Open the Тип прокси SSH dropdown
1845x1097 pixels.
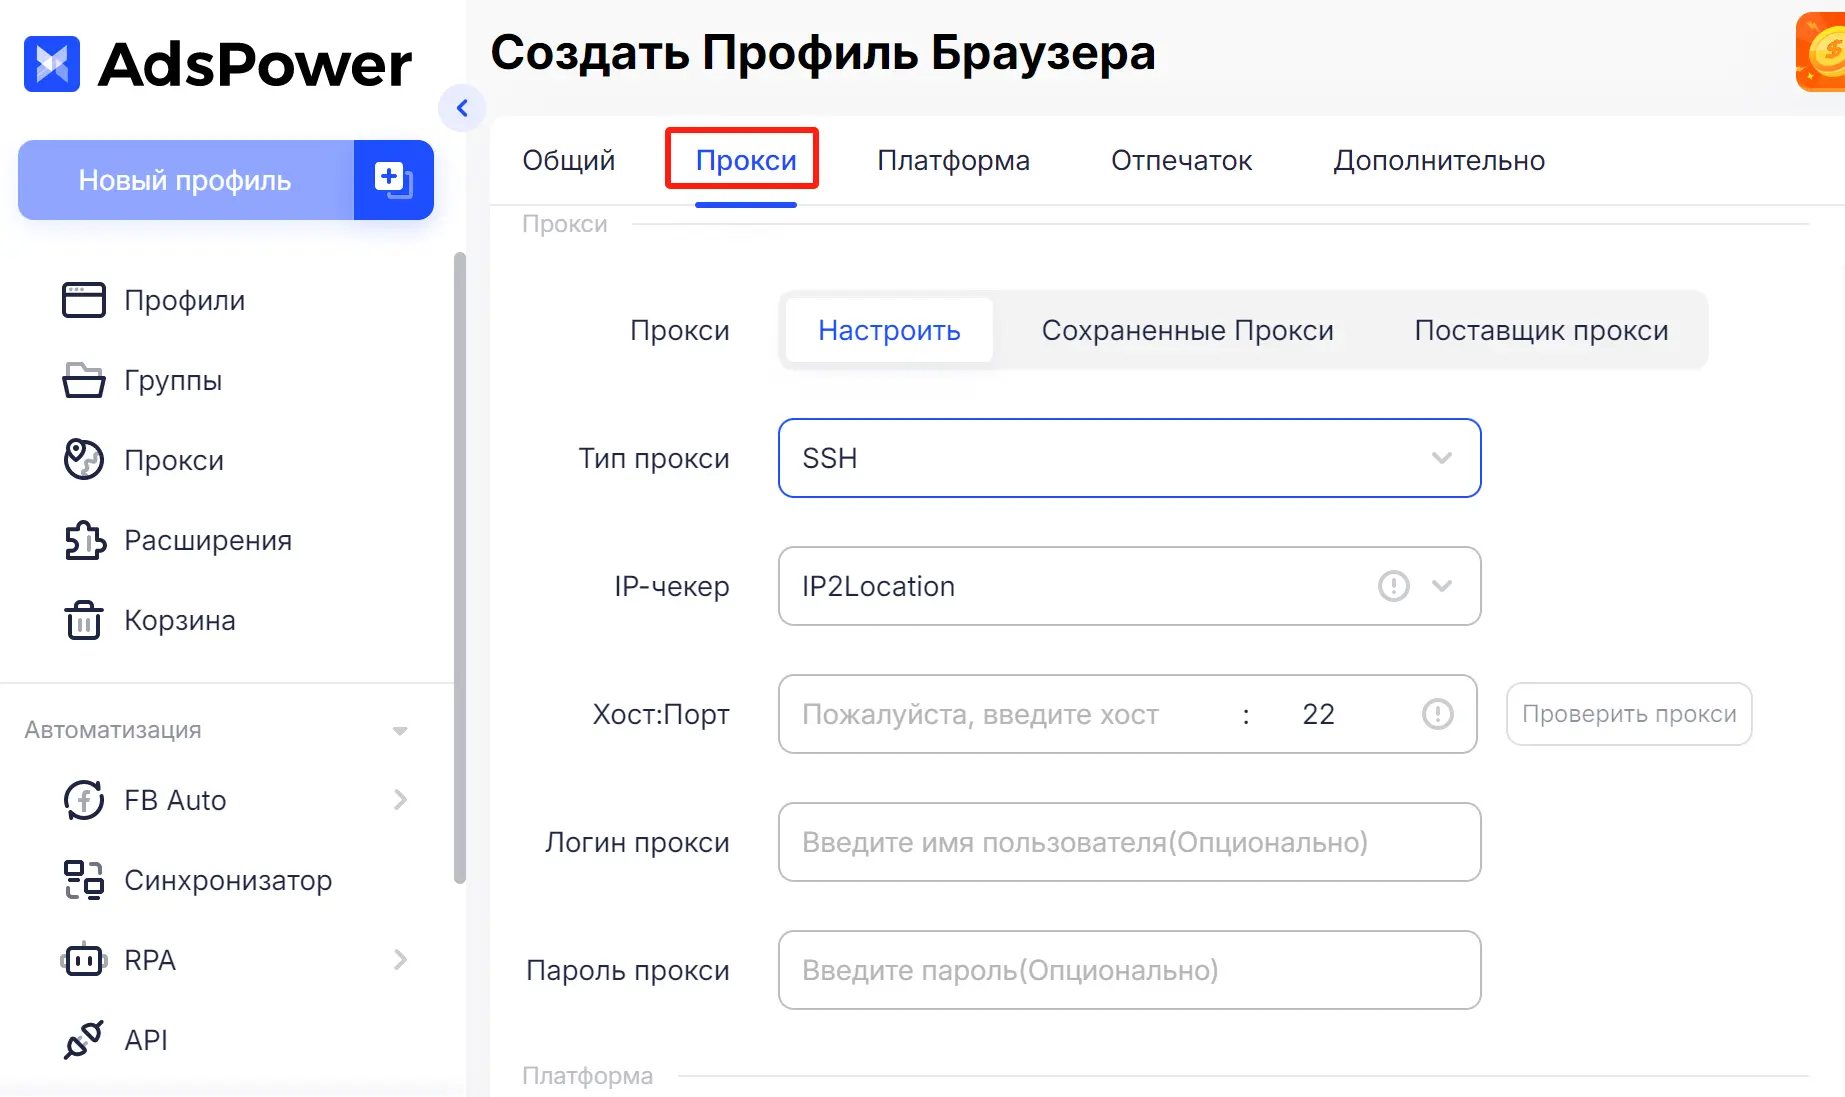(1130, 458)
